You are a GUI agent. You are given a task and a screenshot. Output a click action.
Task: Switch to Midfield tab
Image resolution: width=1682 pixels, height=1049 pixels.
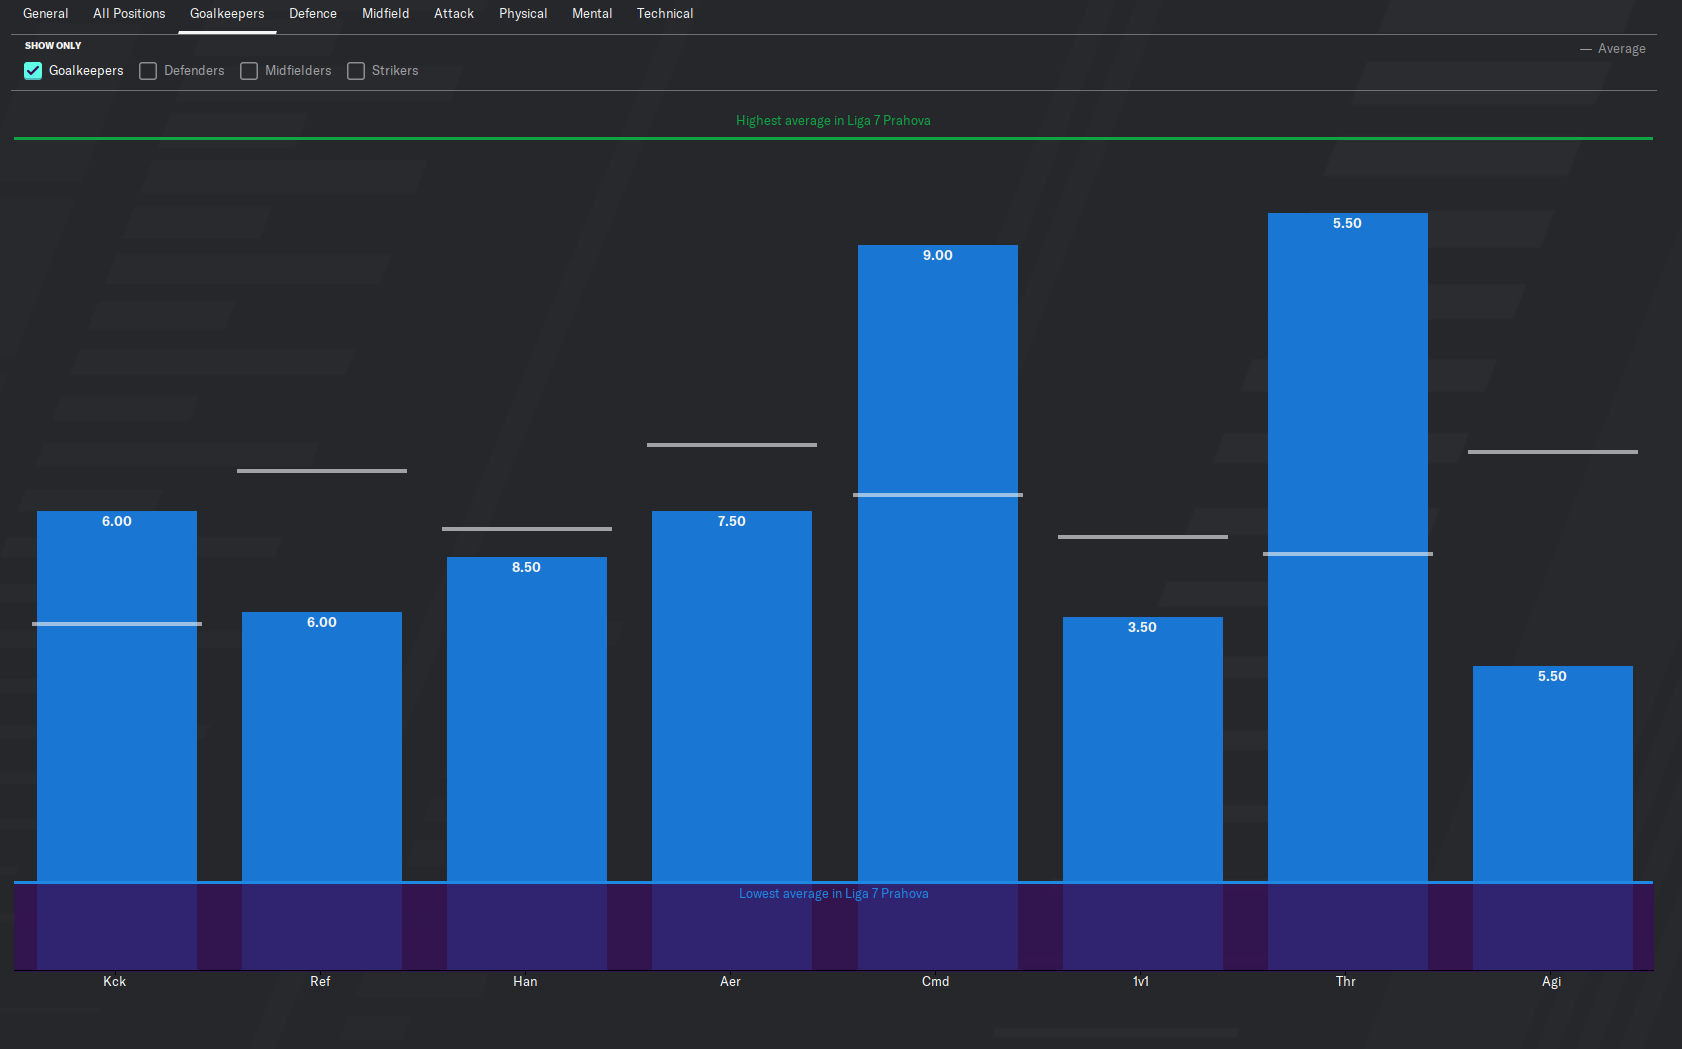[386, 14]
